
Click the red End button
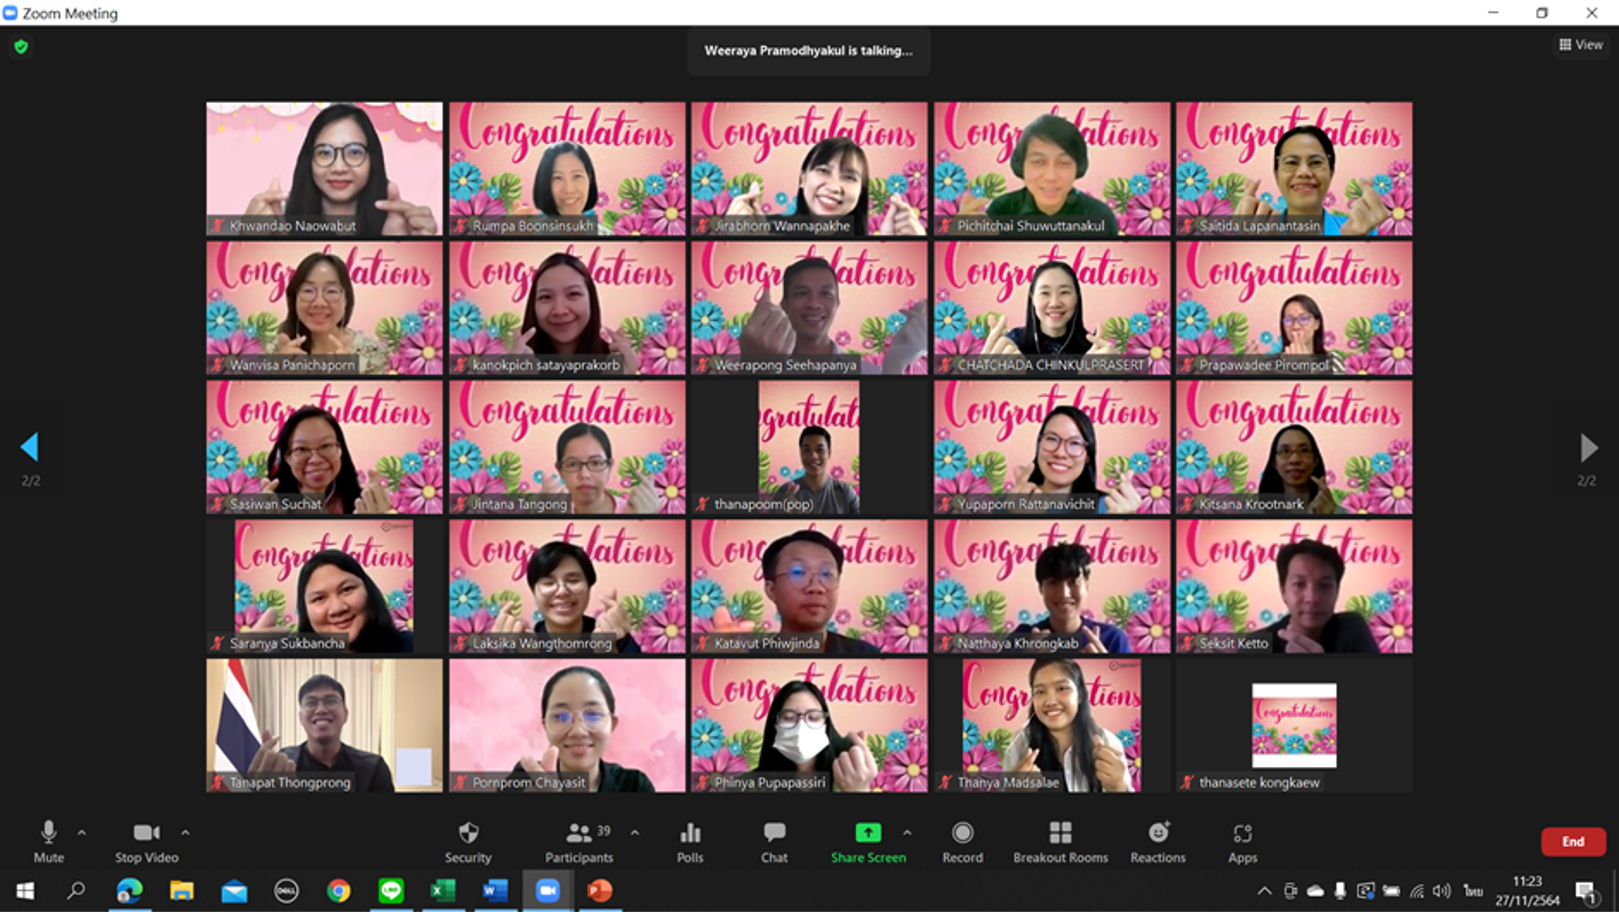(x=1573, y=841)
